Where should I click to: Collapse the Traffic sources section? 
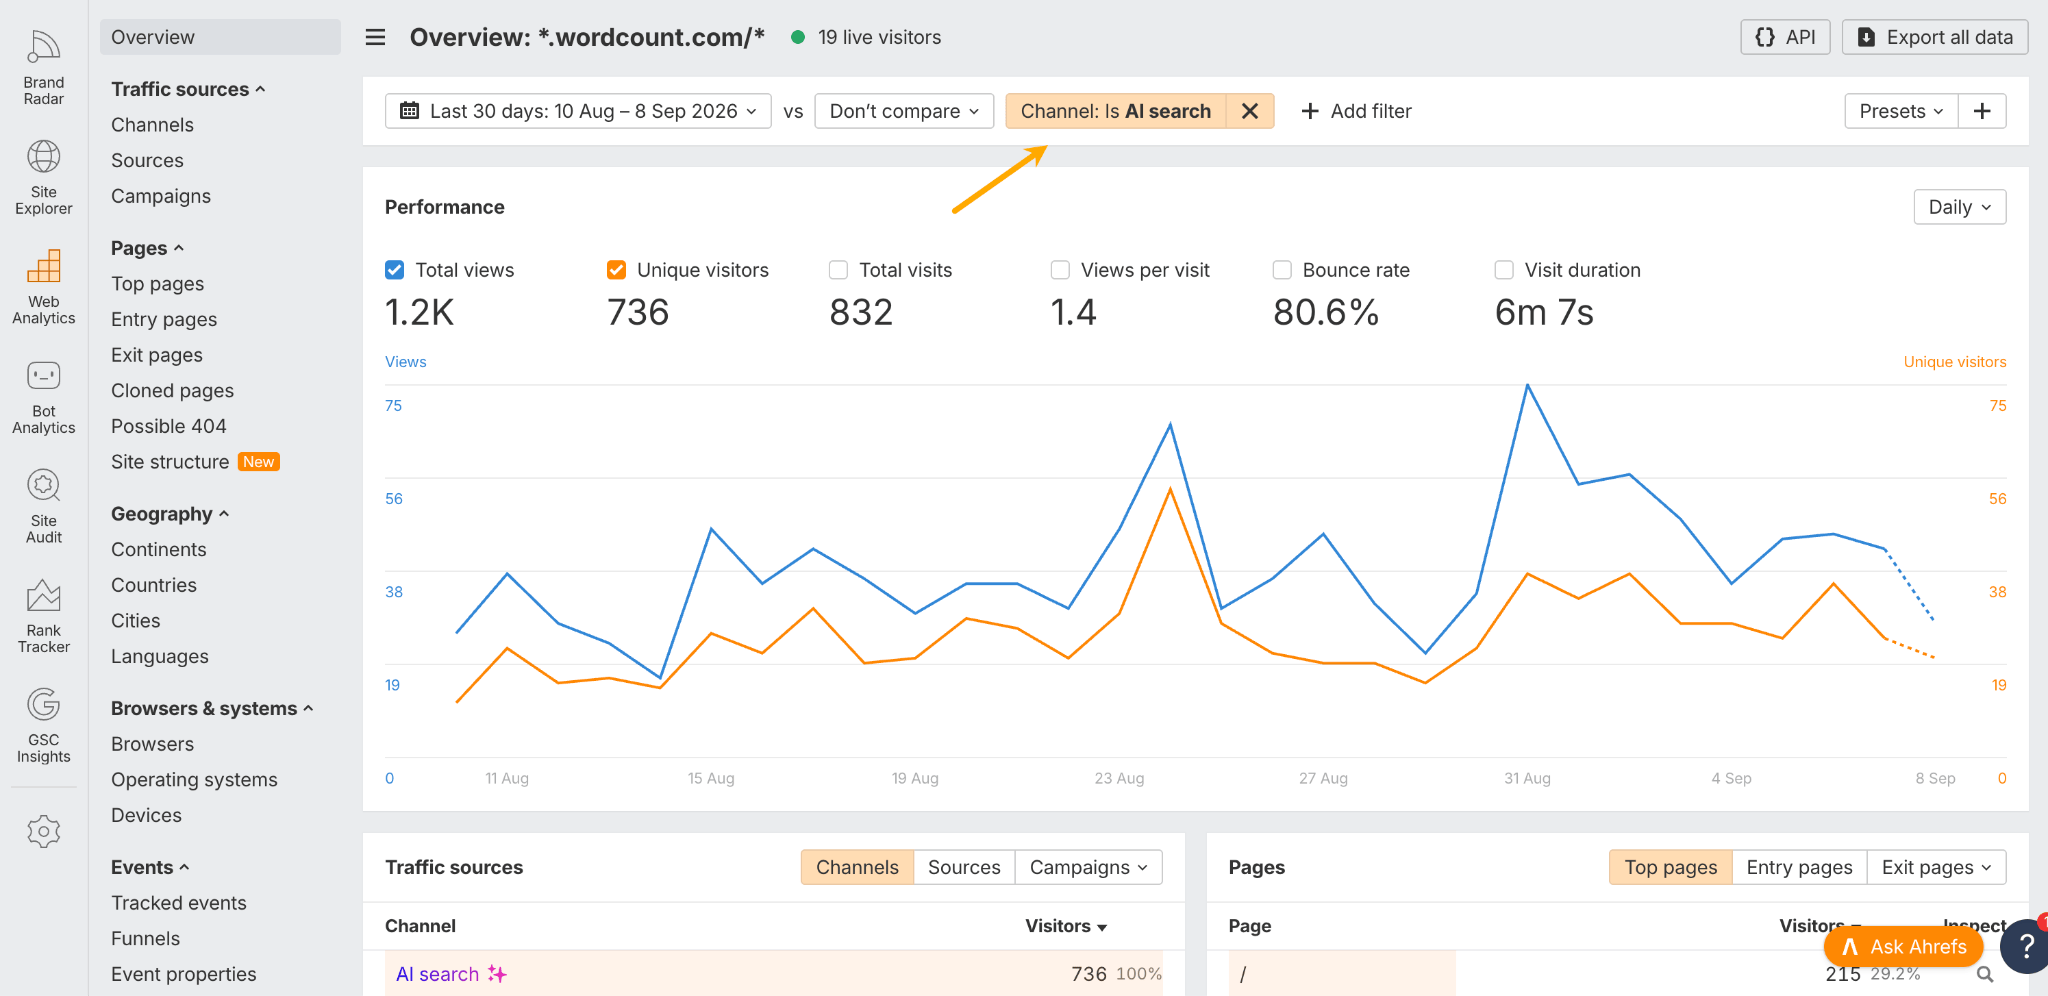pyautogui.click(x=188, y=89)
